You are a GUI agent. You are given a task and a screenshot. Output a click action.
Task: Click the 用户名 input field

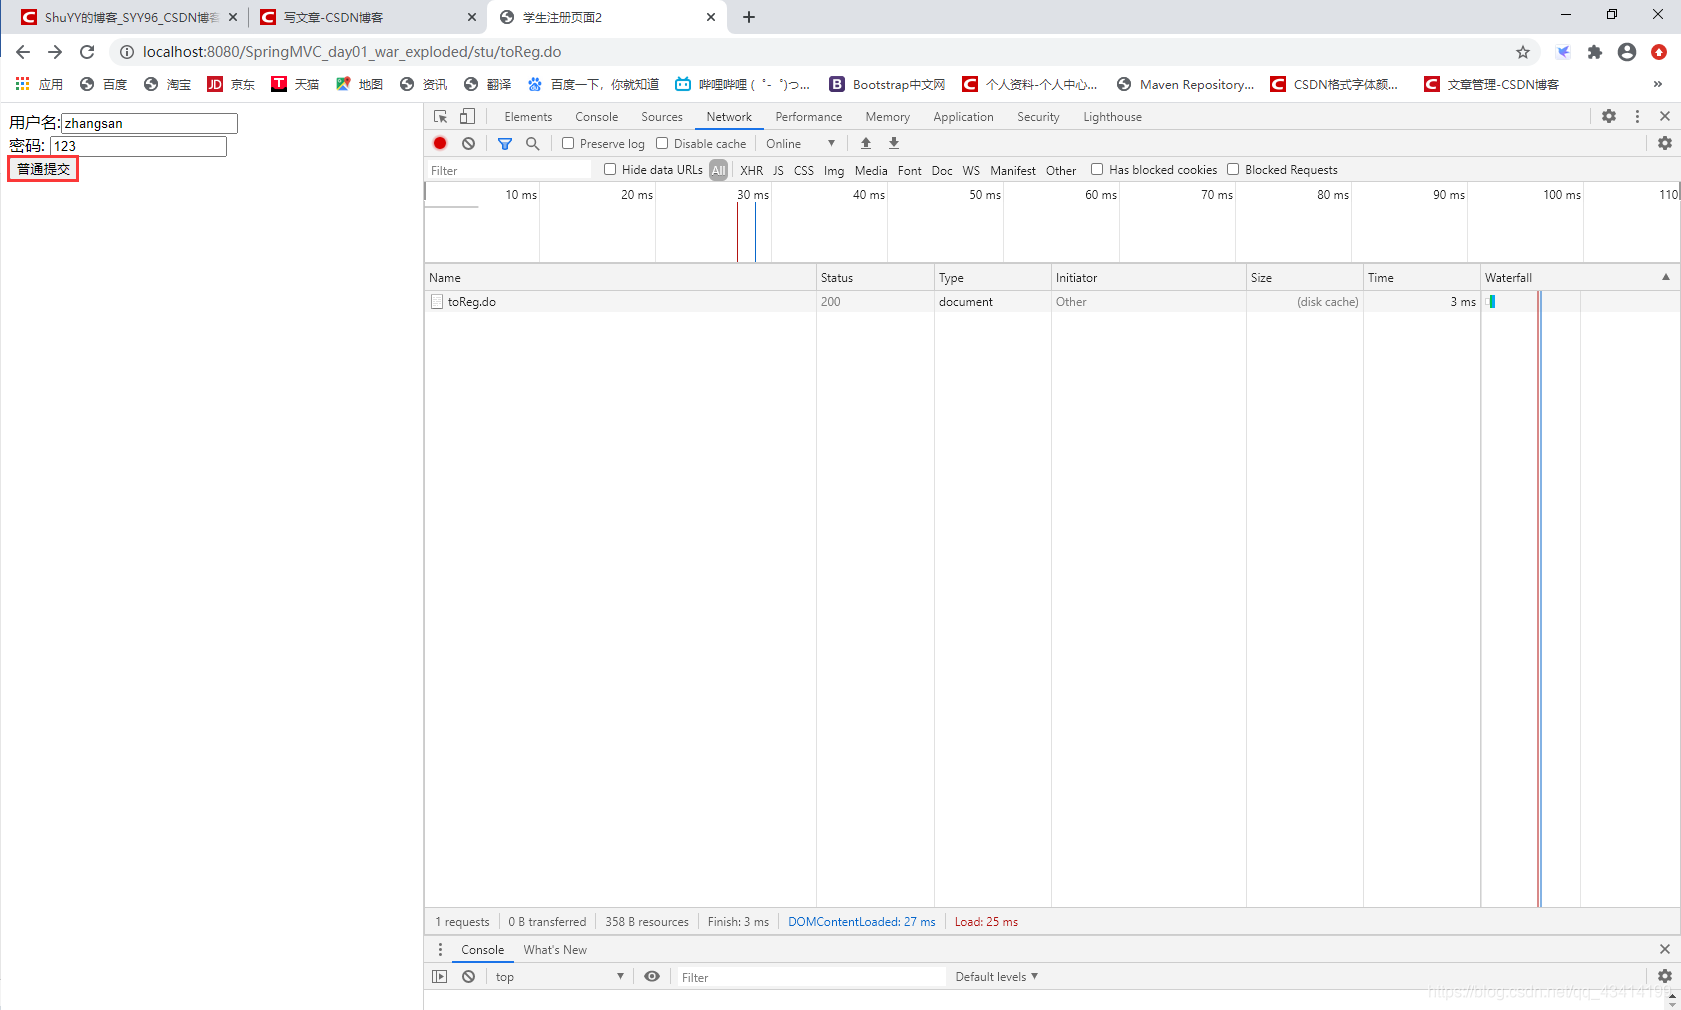pyautogui.click(x=150, y=123)
